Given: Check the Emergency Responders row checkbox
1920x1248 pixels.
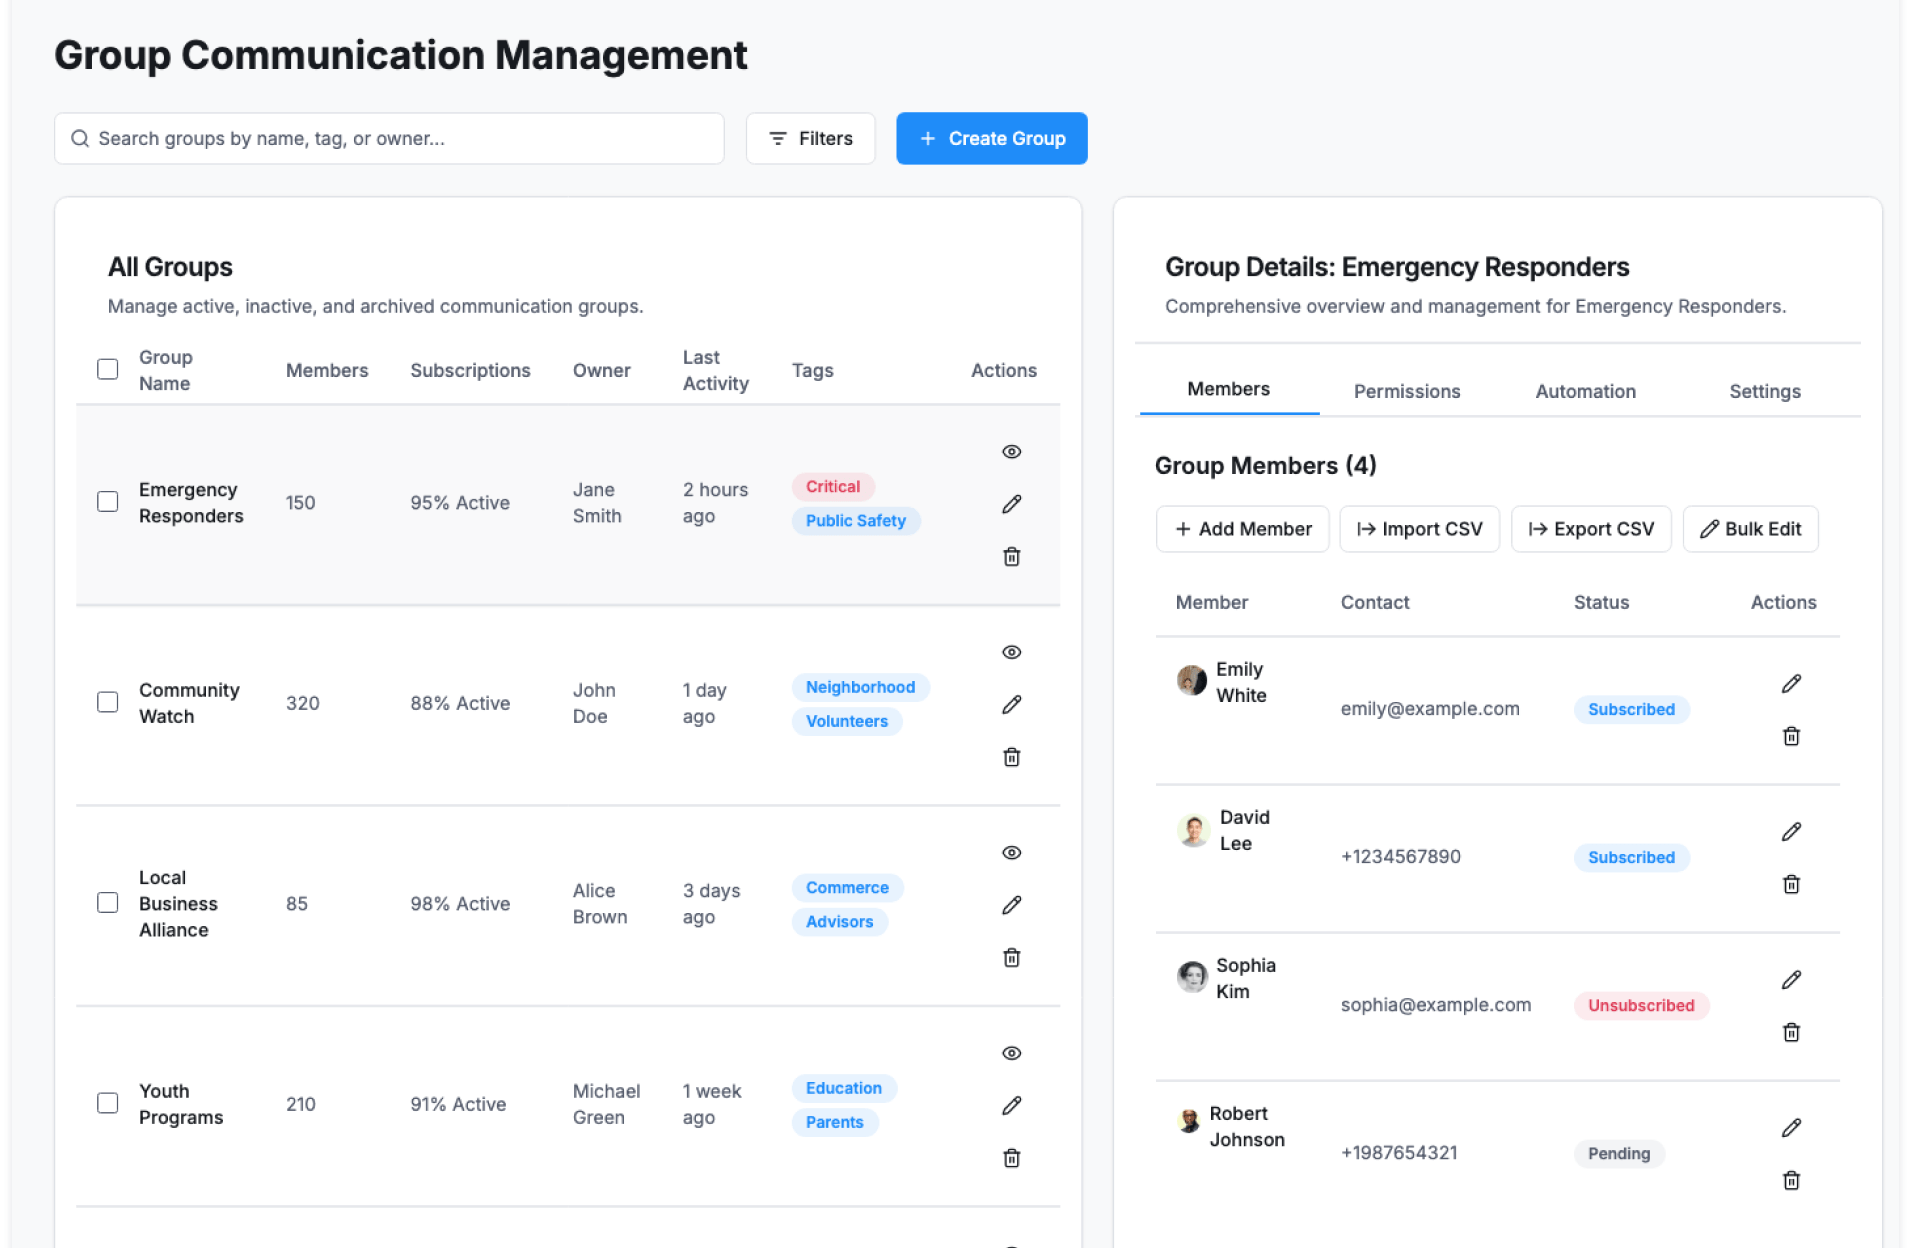Looking at the screenshot, I should pyautogui.click(x=107, y=502).
